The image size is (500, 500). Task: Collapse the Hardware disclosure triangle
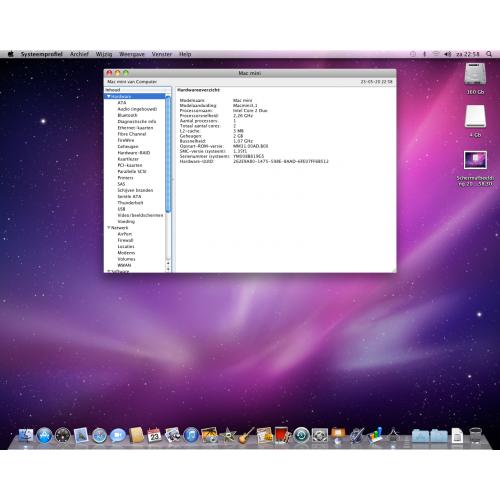click(108, 96)
